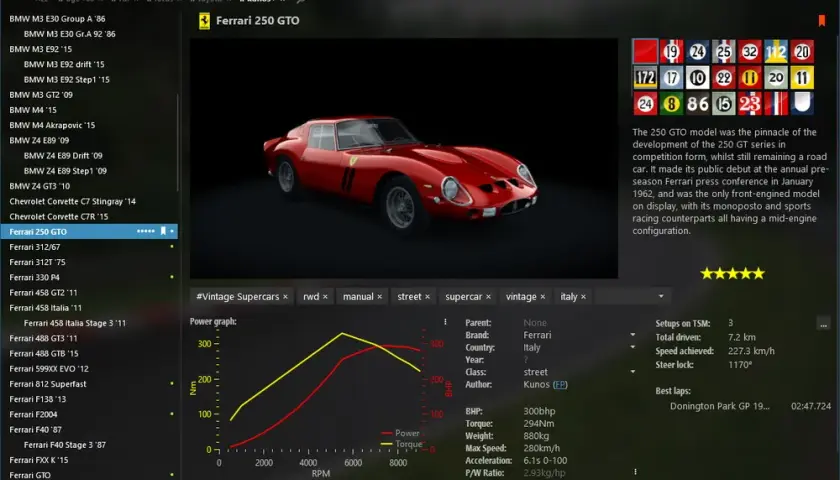This screenshot has width=840, height=480.
Task: Select the red number 20 skin
Action: [802, 51]
